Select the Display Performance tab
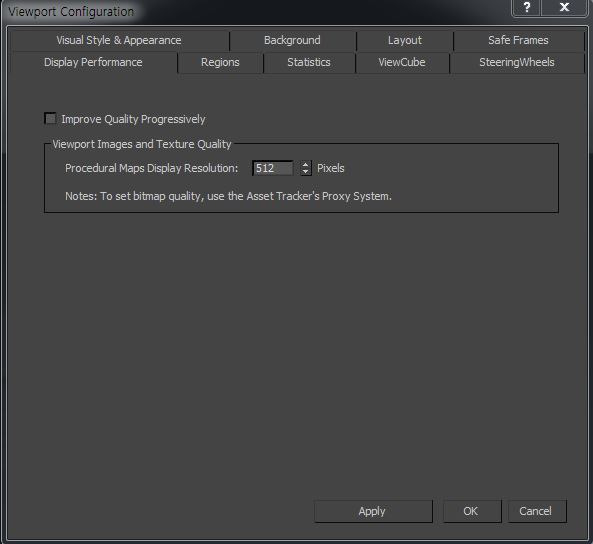The image size is (593, 544). point(93,62)
